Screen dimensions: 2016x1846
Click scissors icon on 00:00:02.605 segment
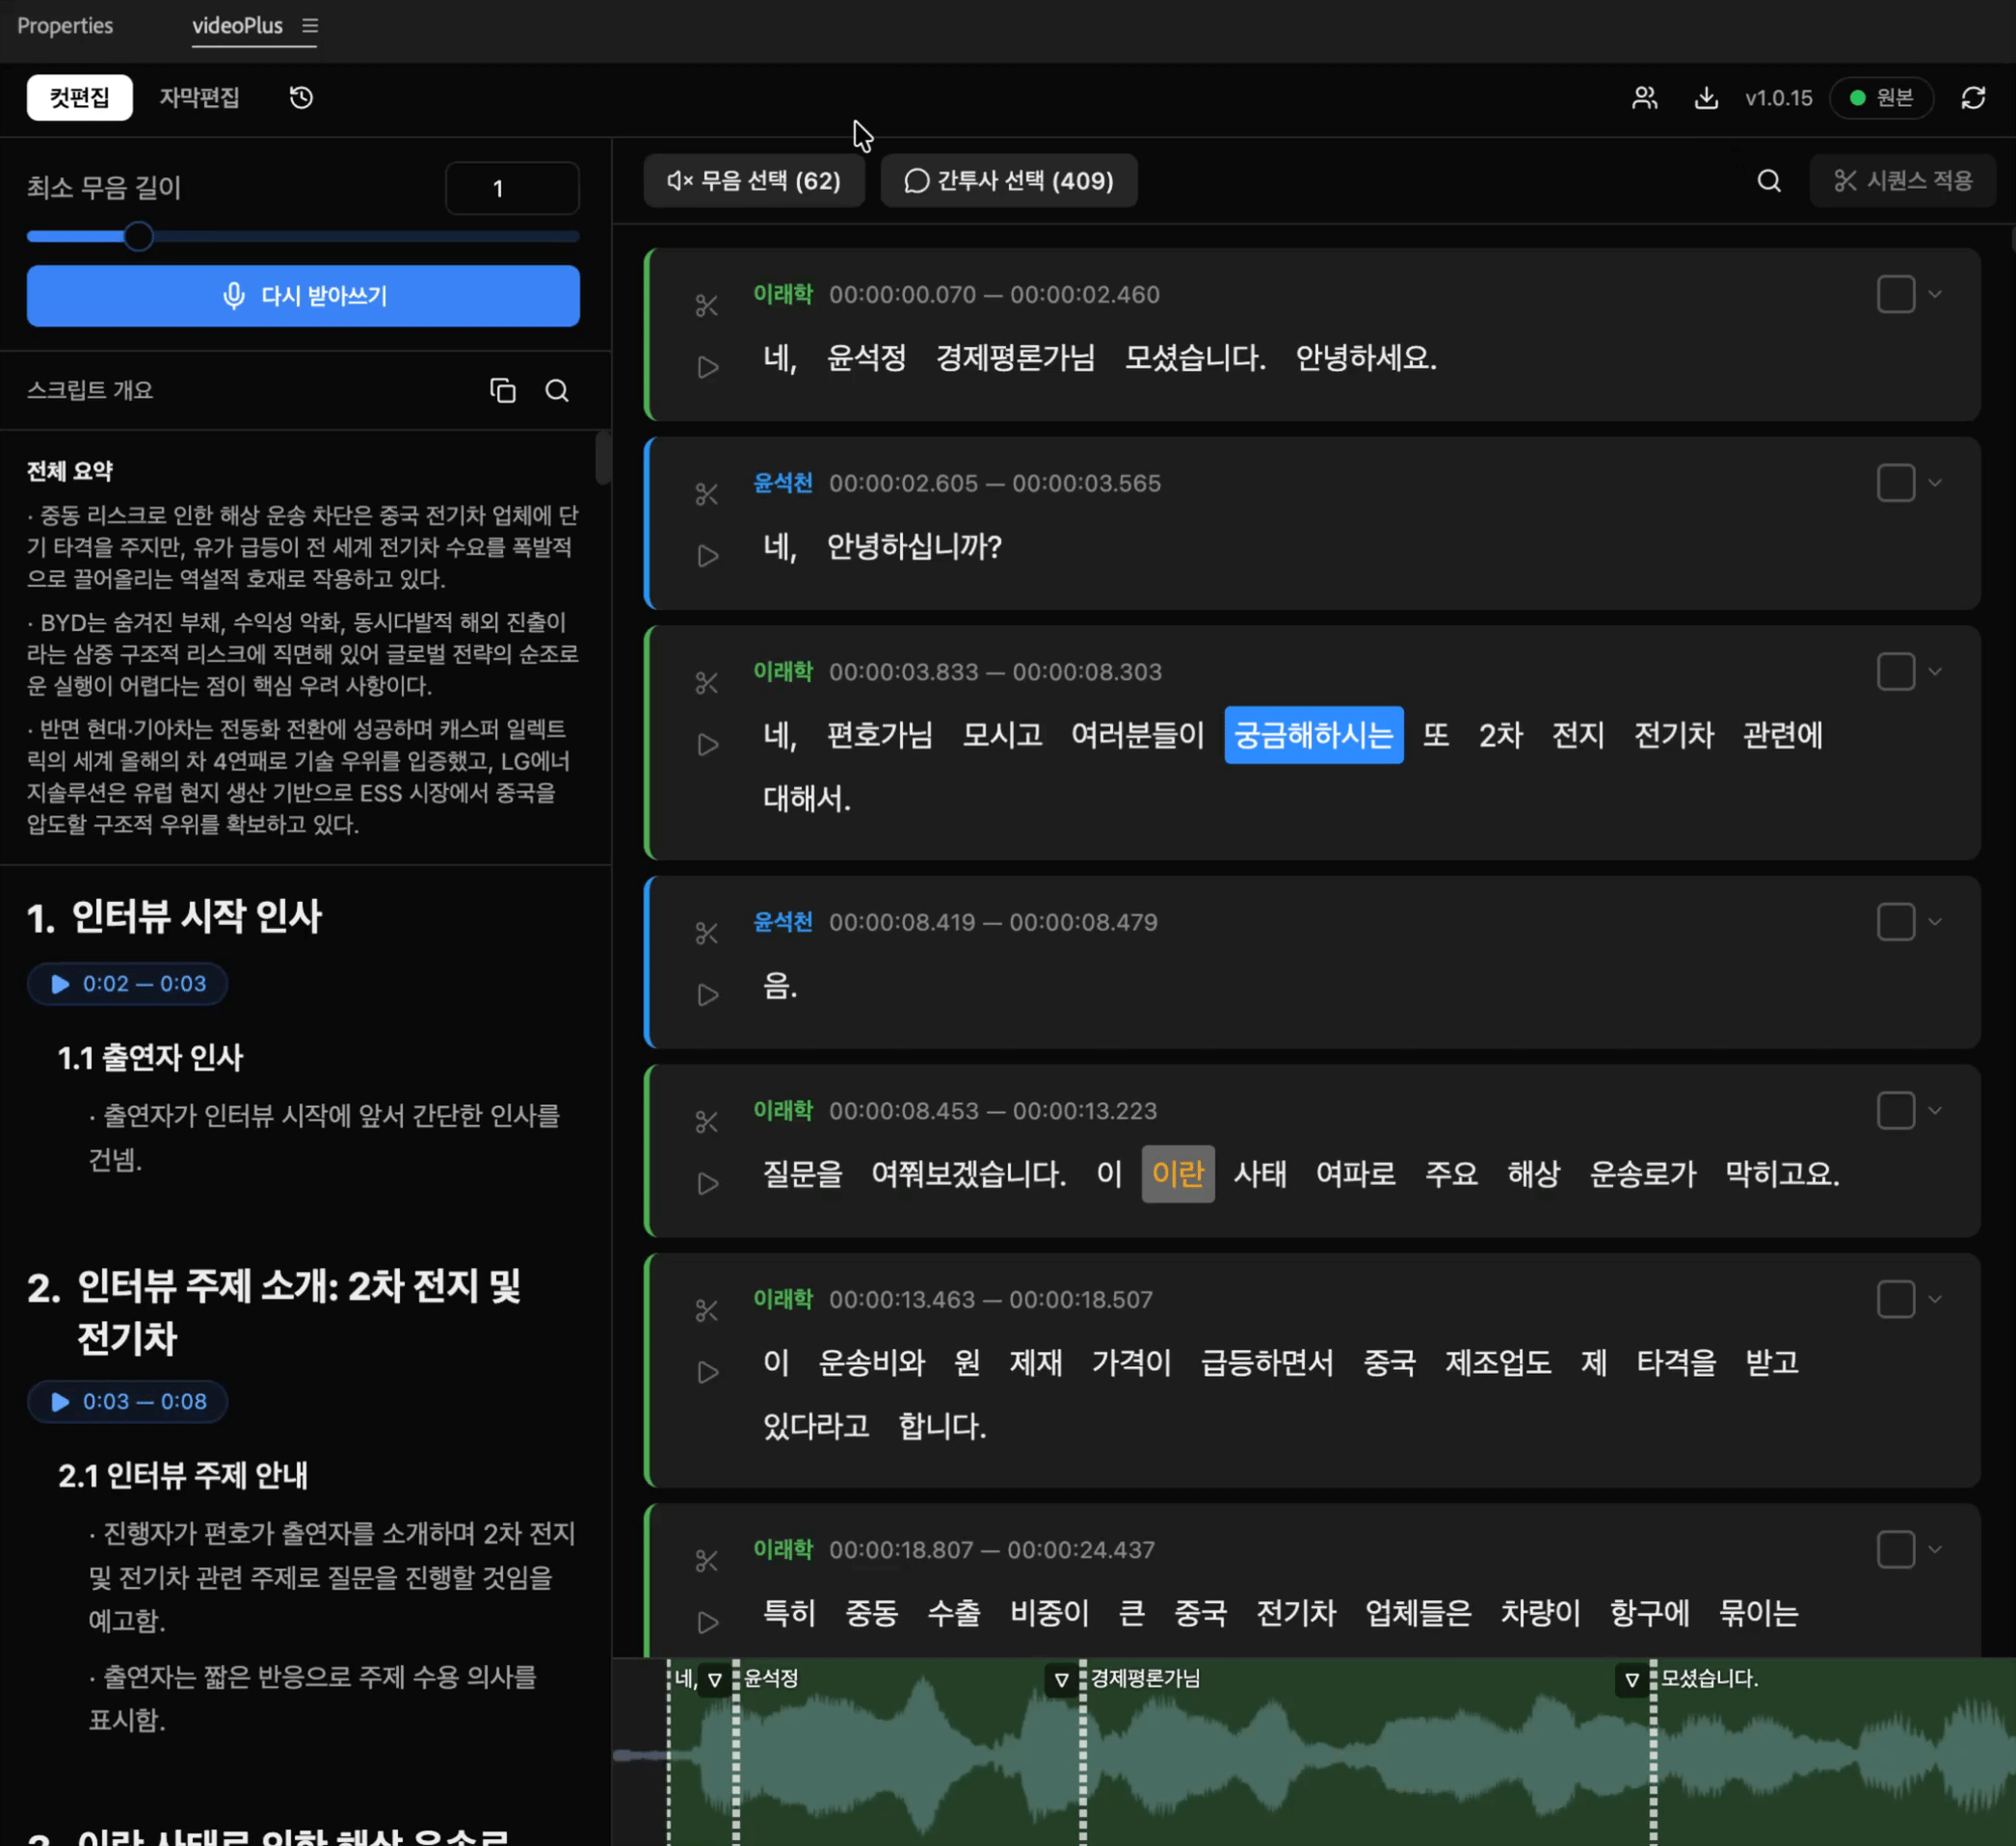(707, 494)
